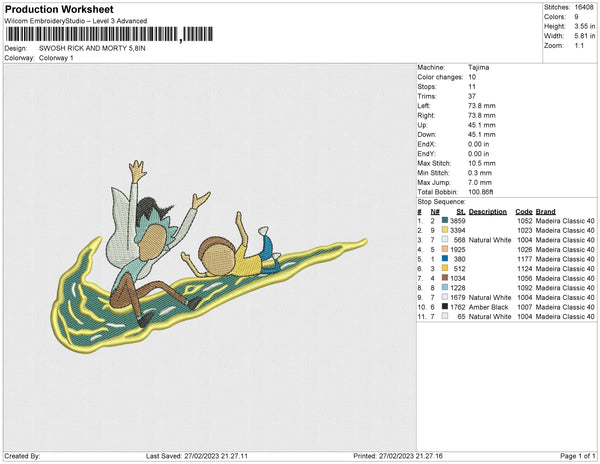Click the Min Stitch value 0.3 mm
The width and height of the screenshot is (600, 464).
pyautogui.click(x=480, y=173)
